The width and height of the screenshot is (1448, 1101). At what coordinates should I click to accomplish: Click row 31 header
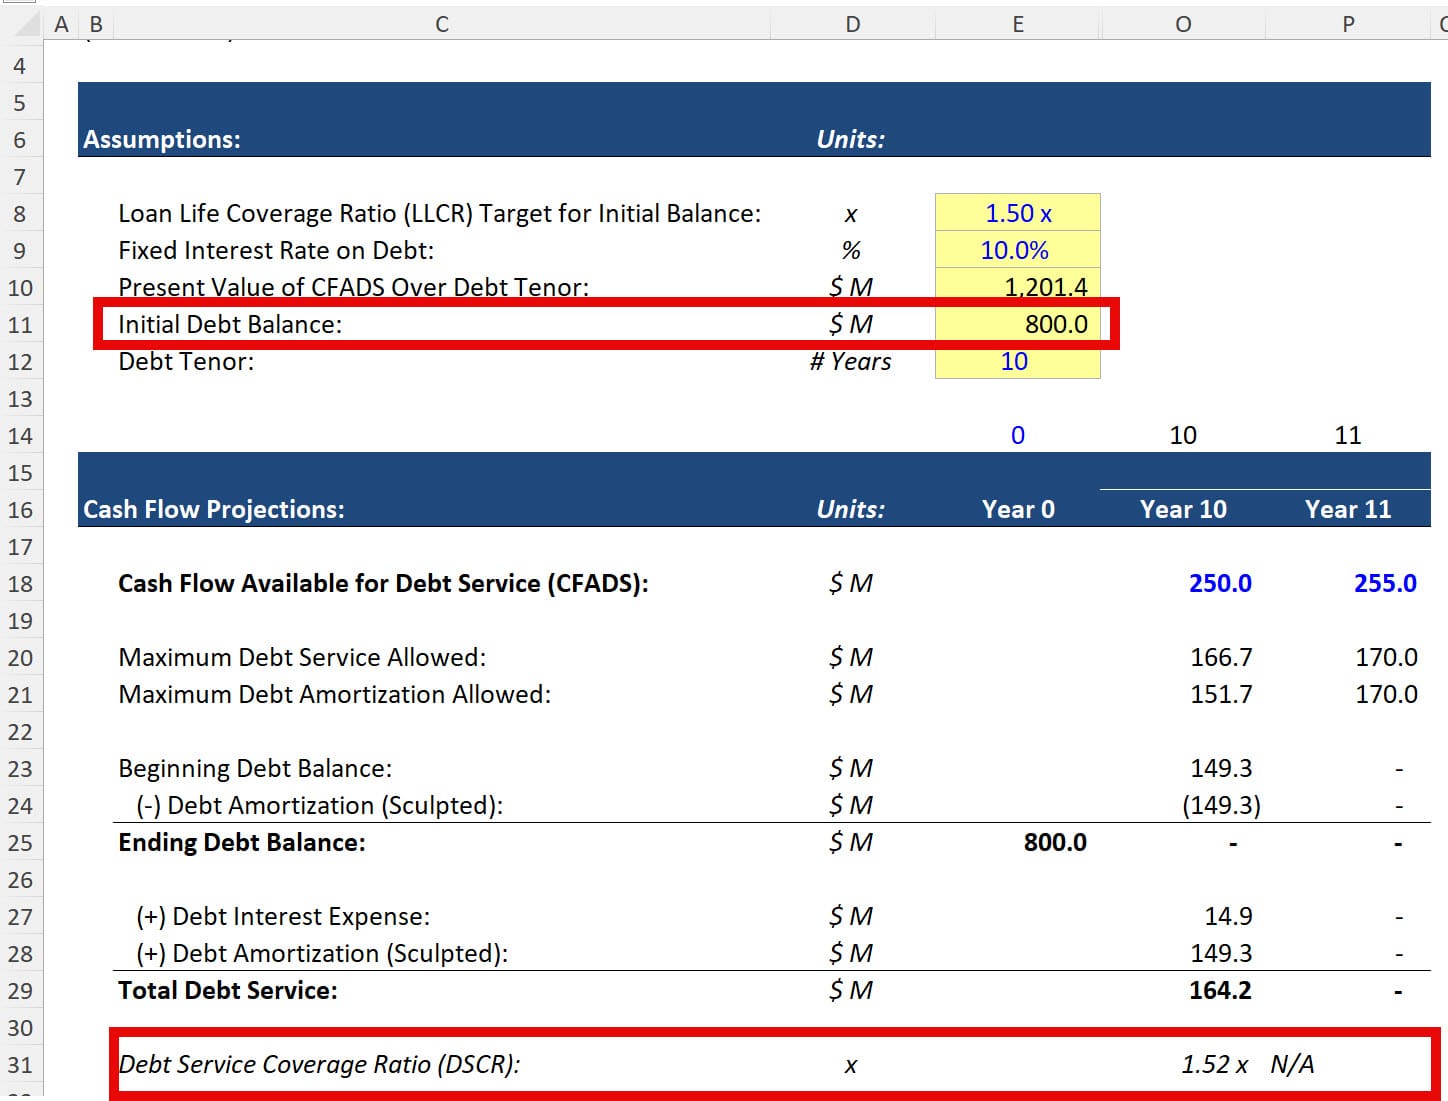click(20, 1065)
